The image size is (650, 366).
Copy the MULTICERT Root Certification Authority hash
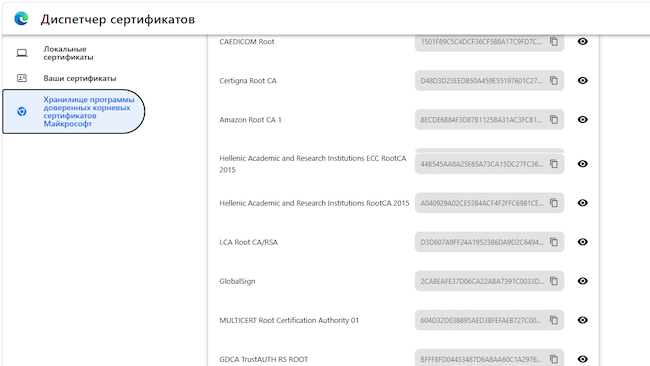point(554,320)
